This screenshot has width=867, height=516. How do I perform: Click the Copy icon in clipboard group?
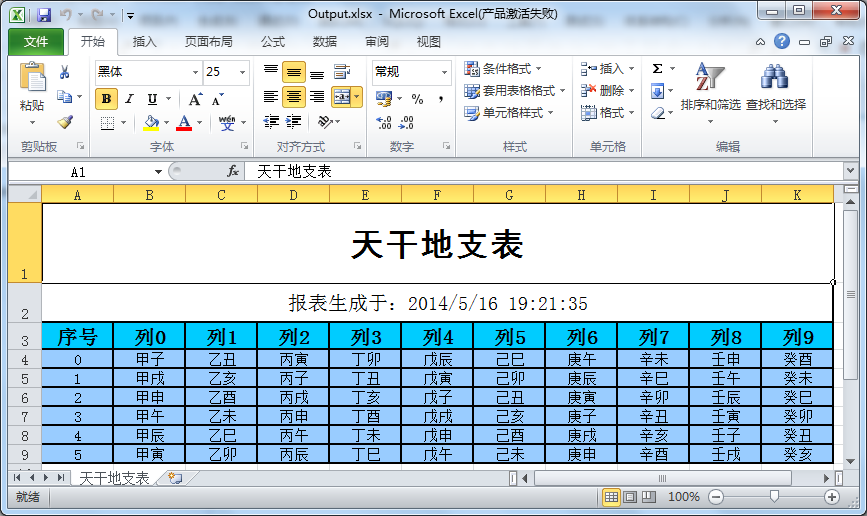coord(65,97)
